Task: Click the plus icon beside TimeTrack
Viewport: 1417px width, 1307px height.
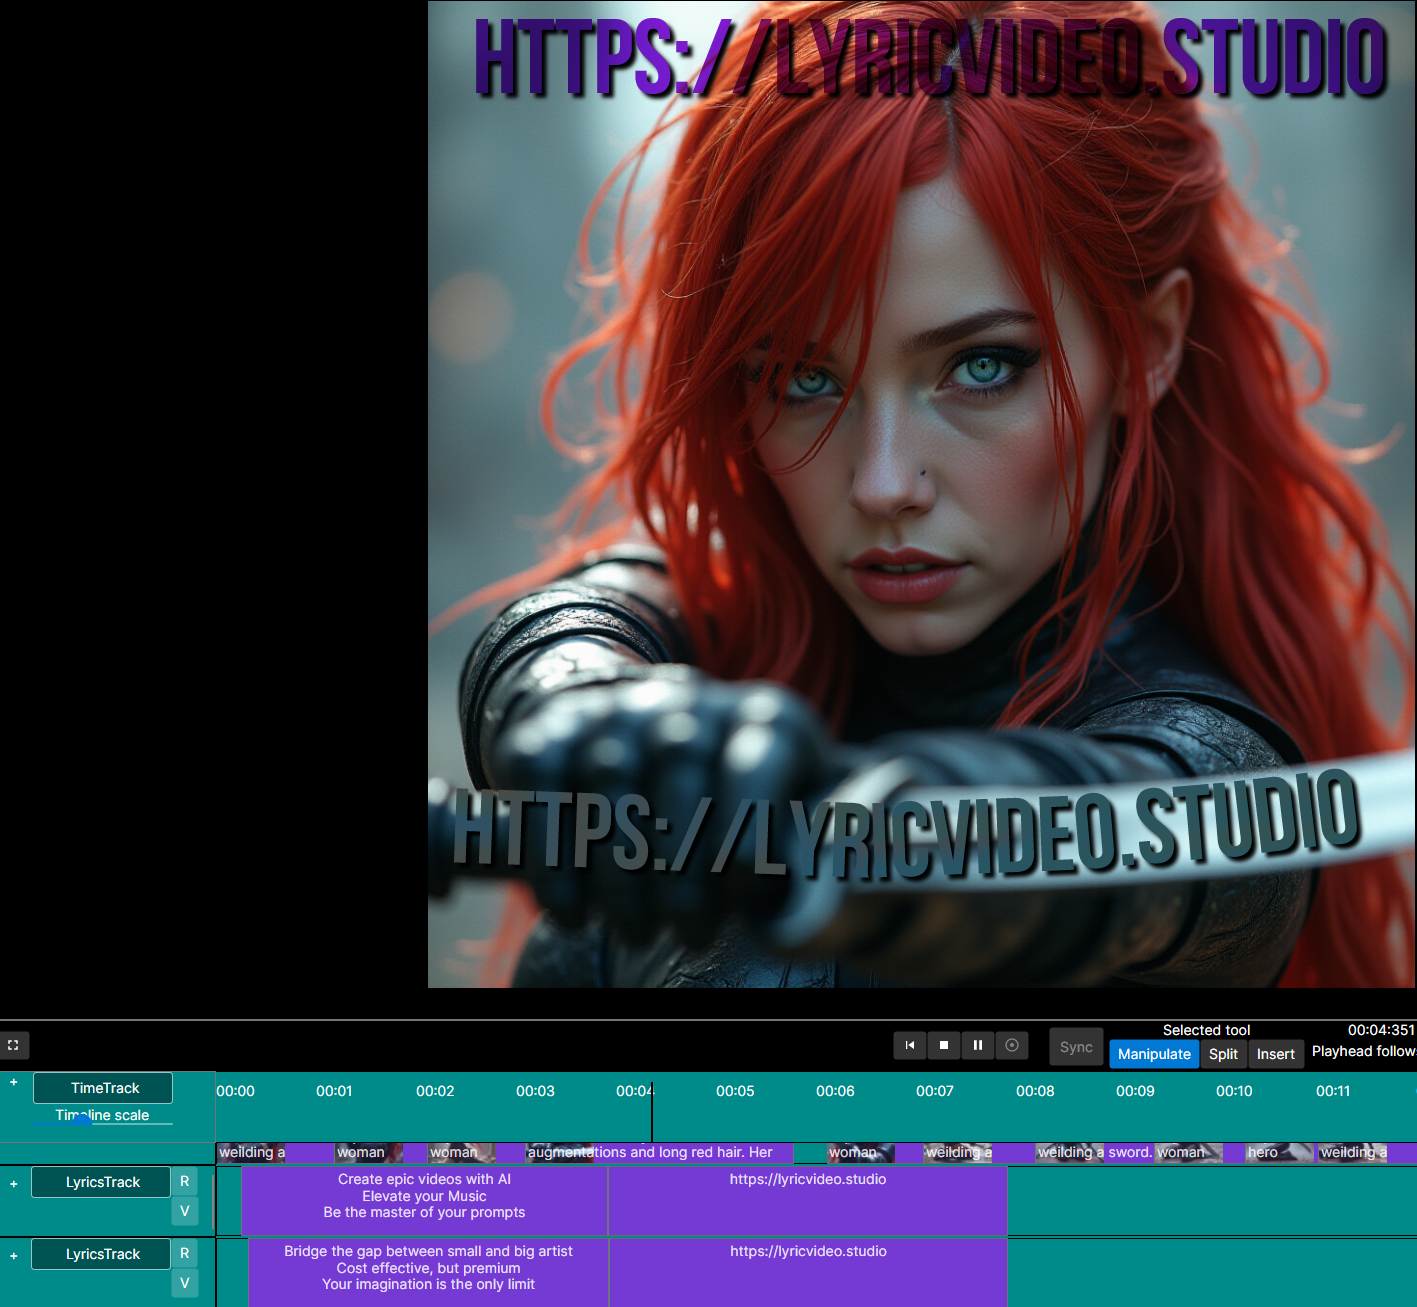Action: (x=14, y=1082)
